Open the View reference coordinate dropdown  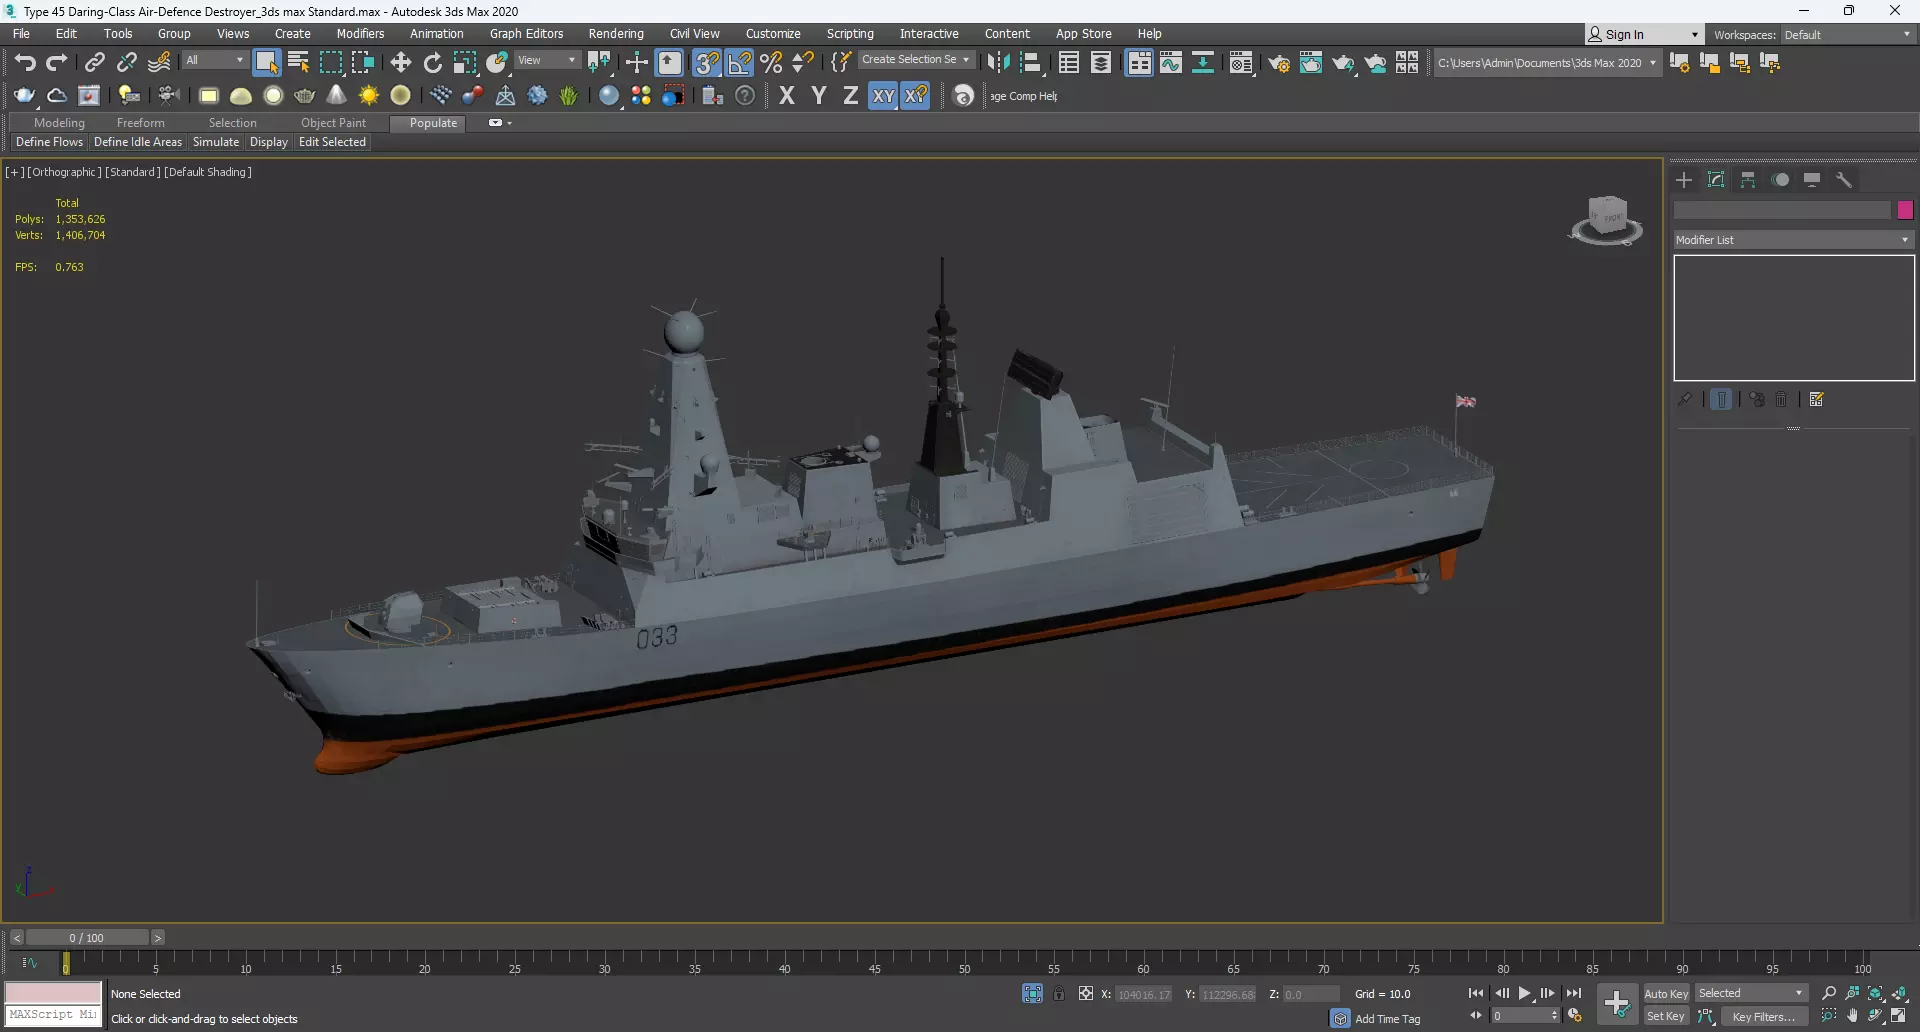point(547,60)
